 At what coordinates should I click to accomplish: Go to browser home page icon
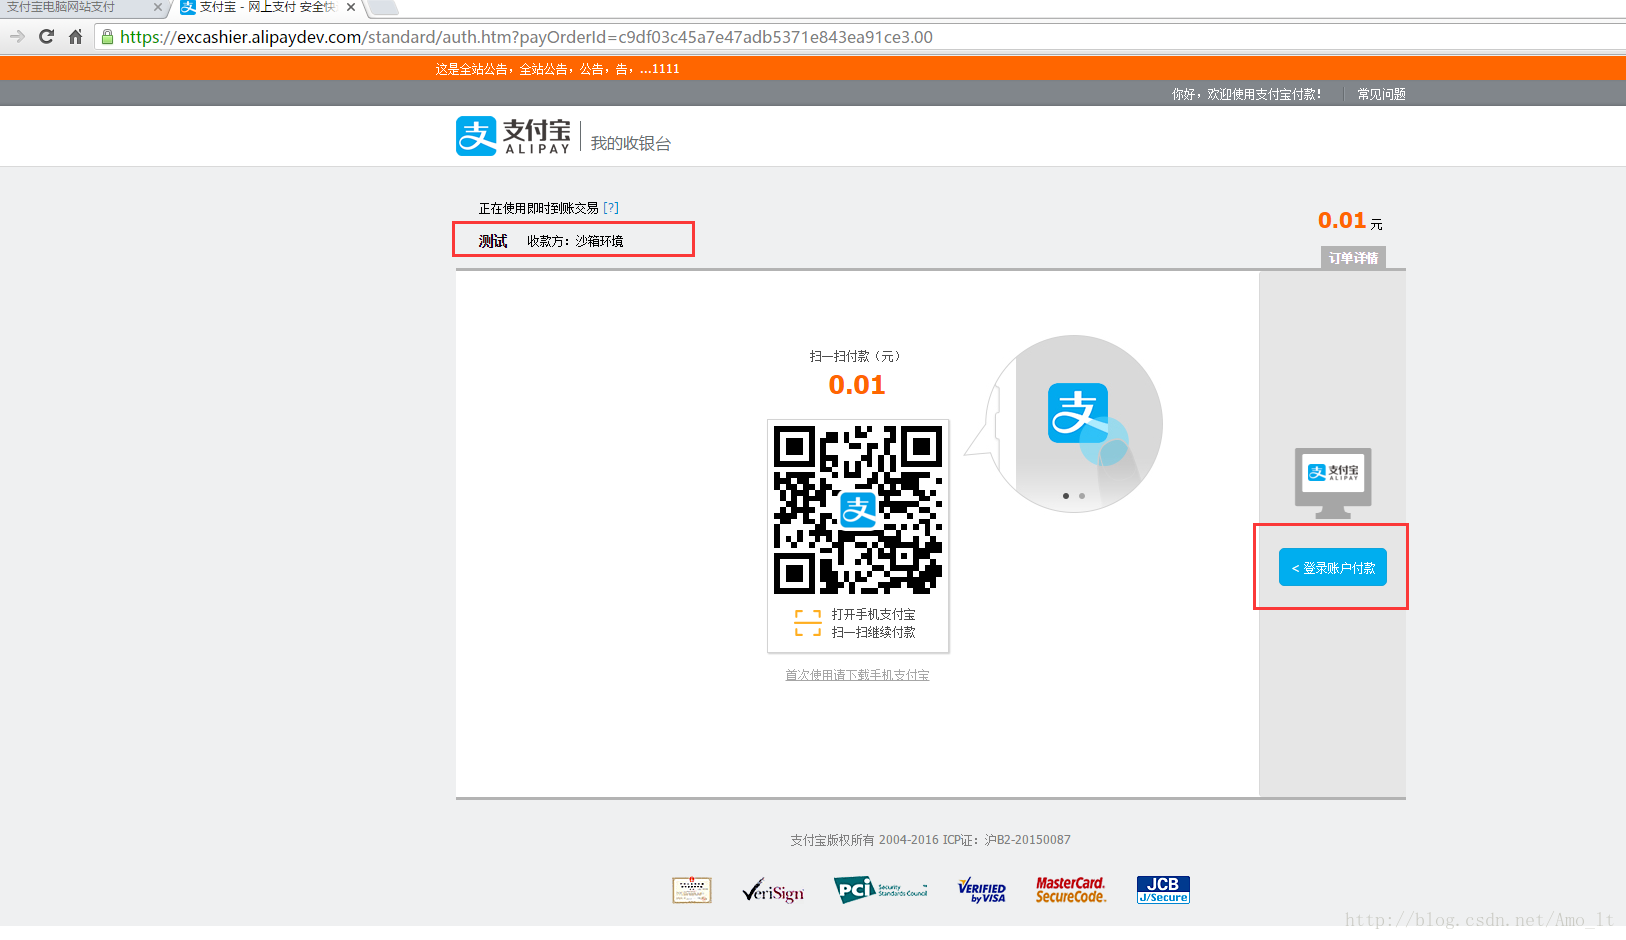point(75,37)
